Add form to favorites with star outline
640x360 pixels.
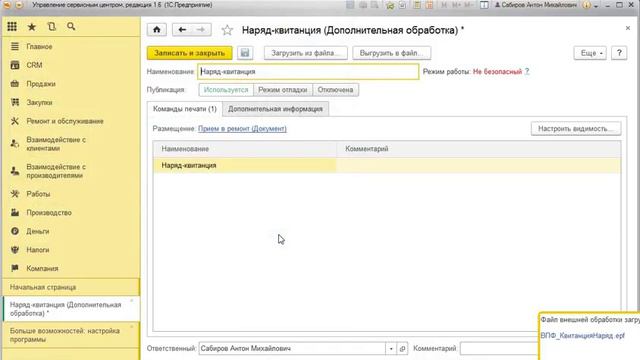[227, 30]
